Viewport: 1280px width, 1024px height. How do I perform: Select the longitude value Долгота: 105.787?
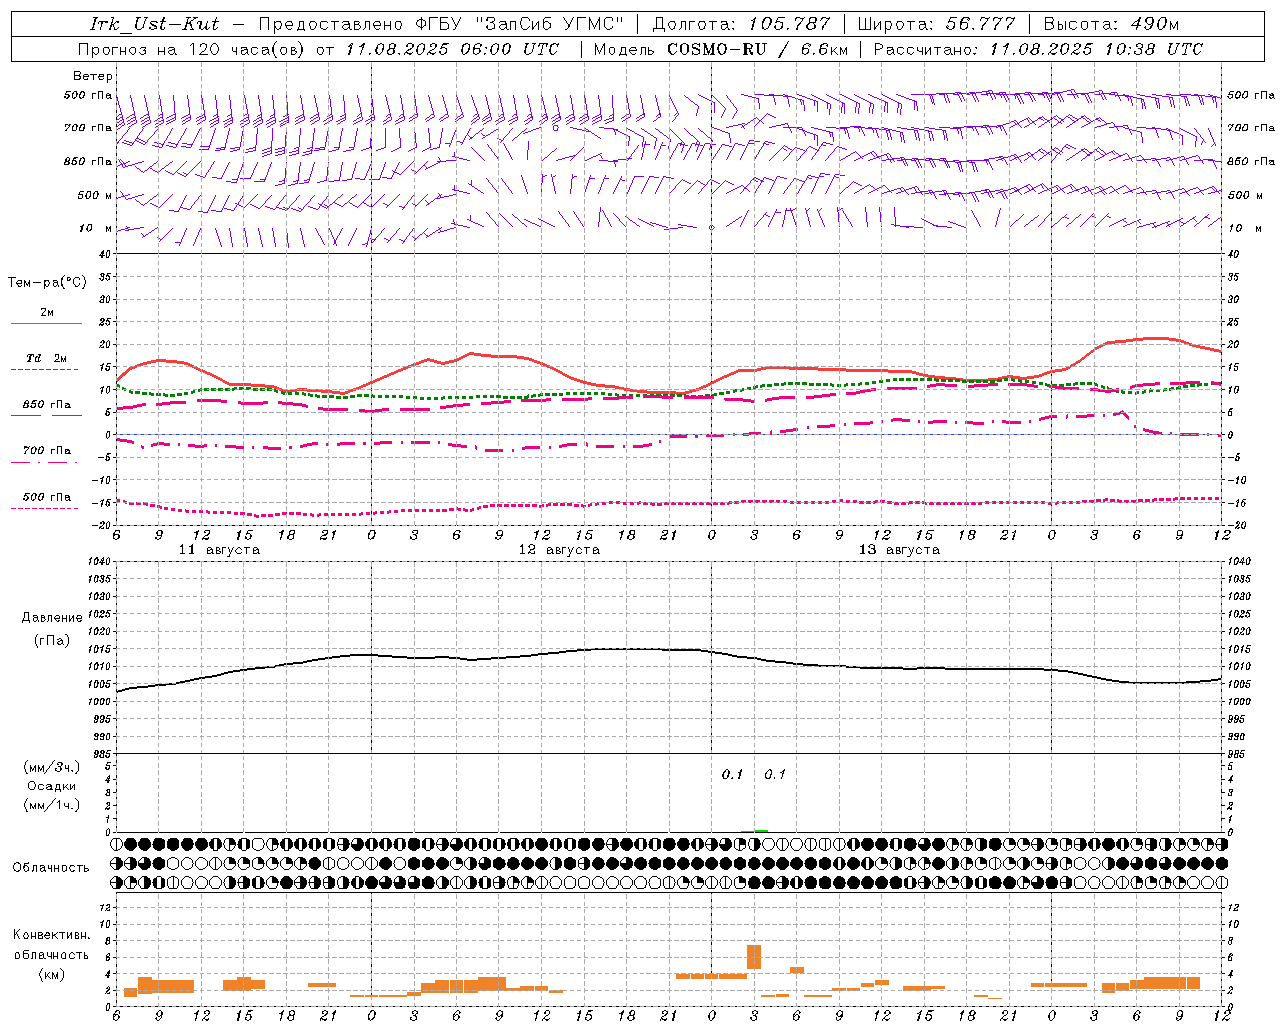[x=741, y=24]
